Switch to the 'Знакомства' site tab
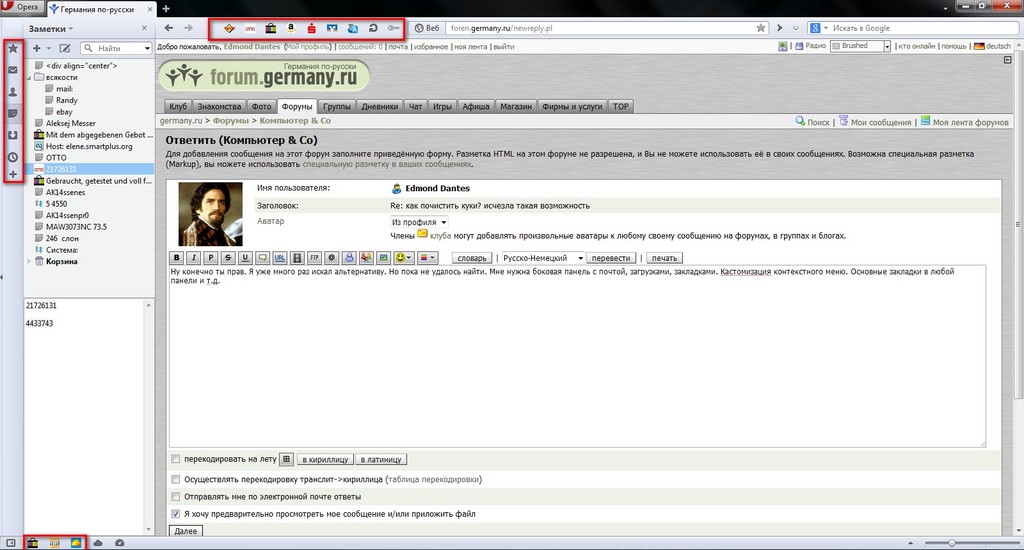This screenshot has width=1024, height=550. point(219,106)
